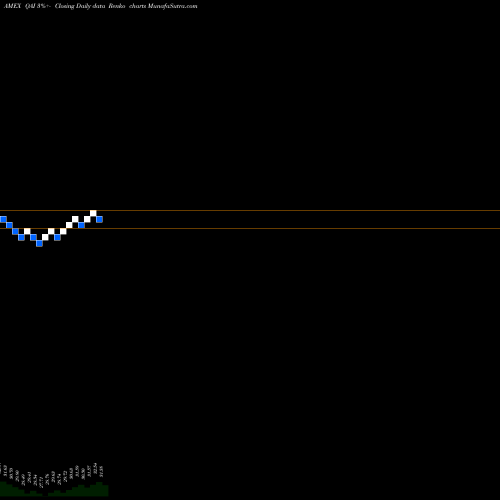Click the final price label 31.58
Screen dimensions: 500x500
coord(101,471)
